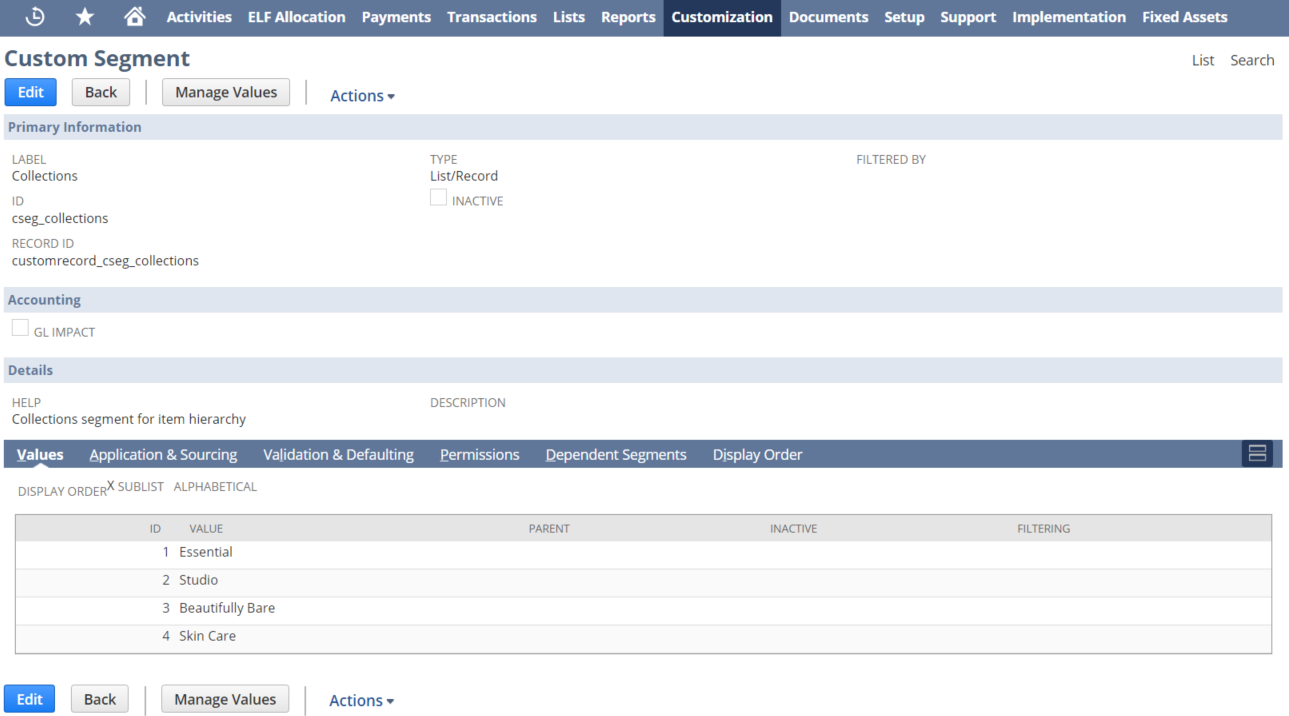Image resolution: width=1289 pixels, height=716 pixels.
Task: Click the bottom Back button
Action: (x=100, y=699)
